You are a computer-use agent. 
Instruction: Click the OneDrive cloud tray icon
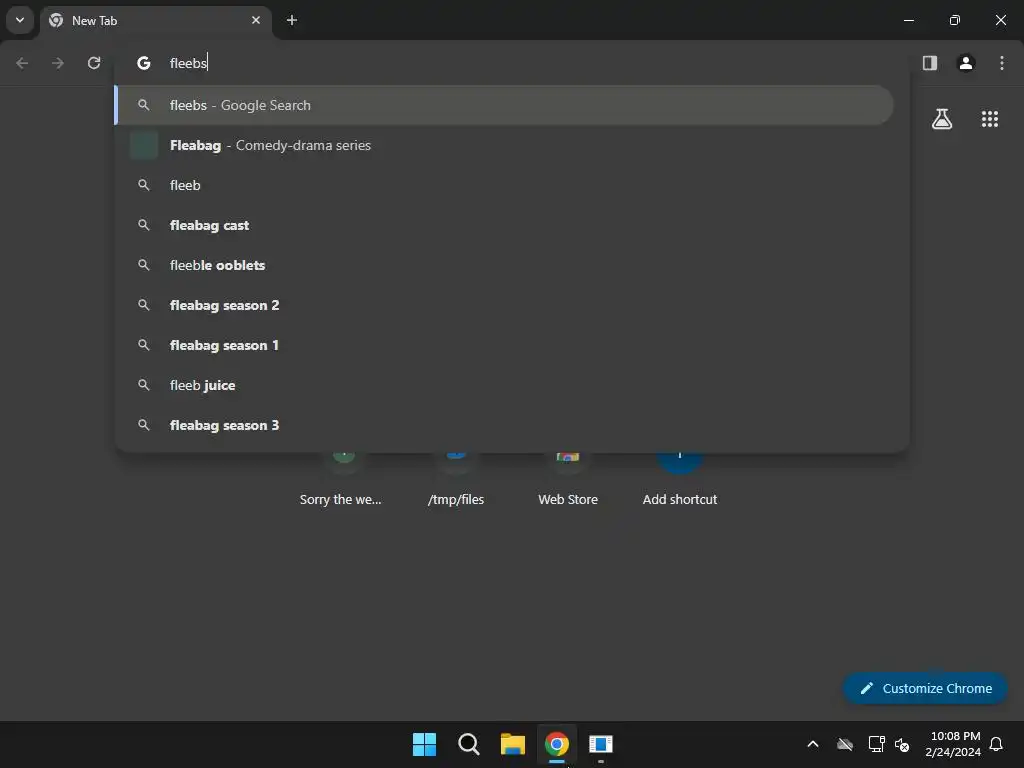coord(845,744)
